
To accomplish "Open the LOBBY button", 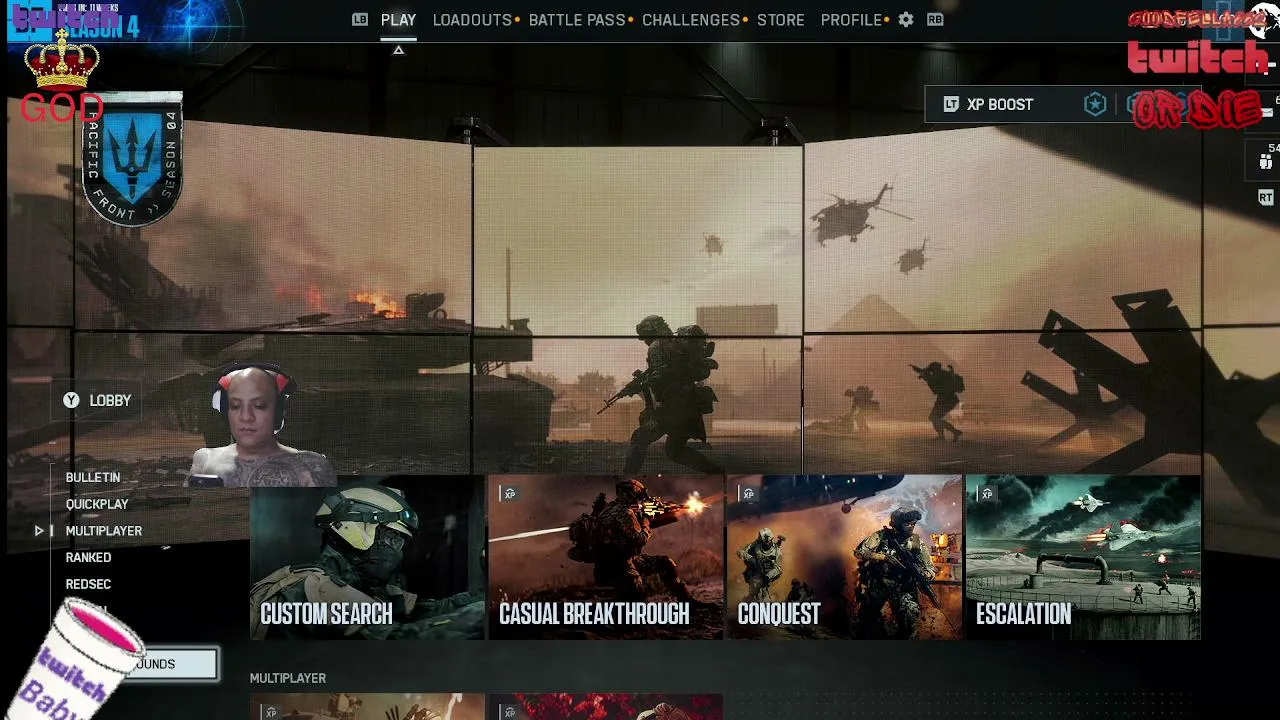I will pyautogui.click(x=98, y=400).
